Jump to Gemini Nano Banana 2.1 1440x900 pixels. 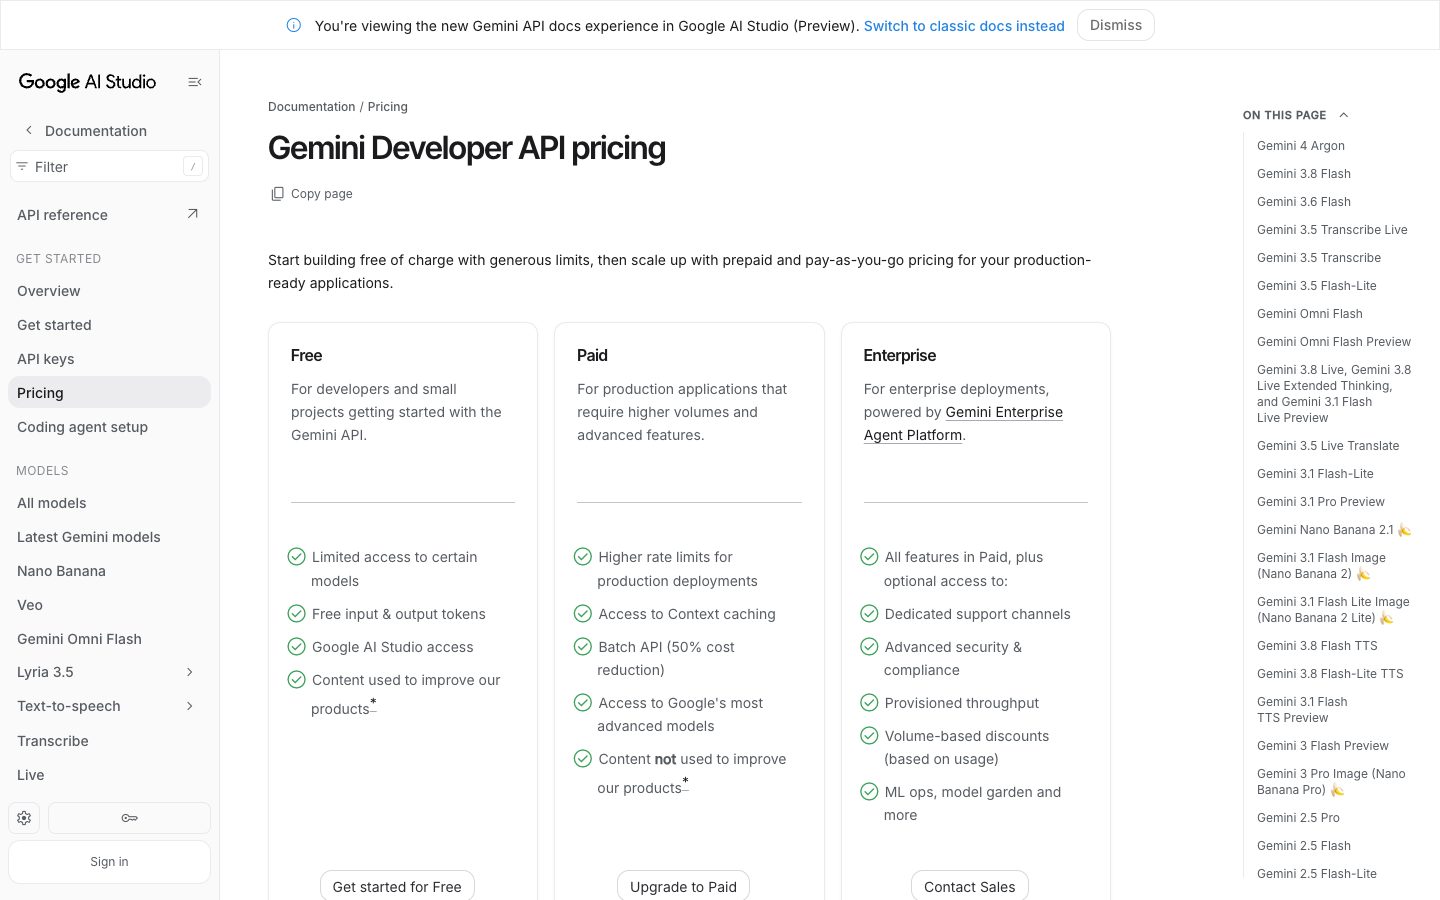pos(1333,530)
